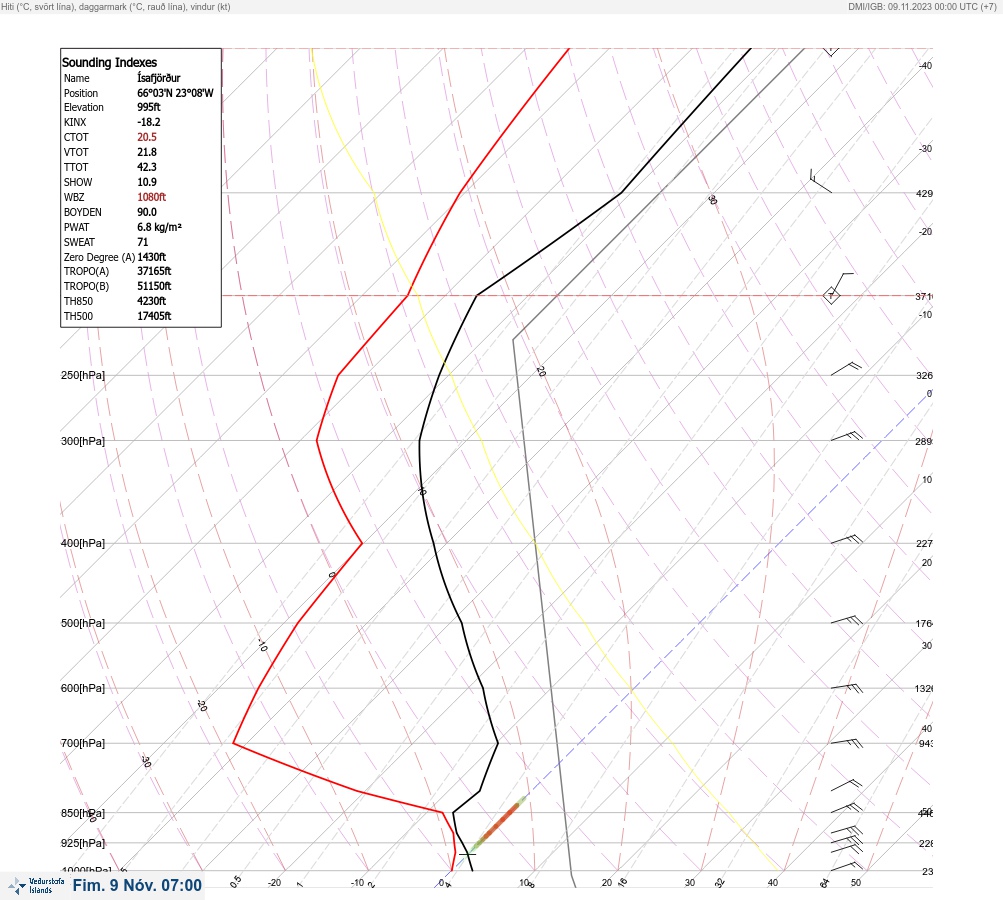This screenshot has width=1003, height=900.
Task: Click the 500[hPa] pressure label
Action: tap(83, 623)
